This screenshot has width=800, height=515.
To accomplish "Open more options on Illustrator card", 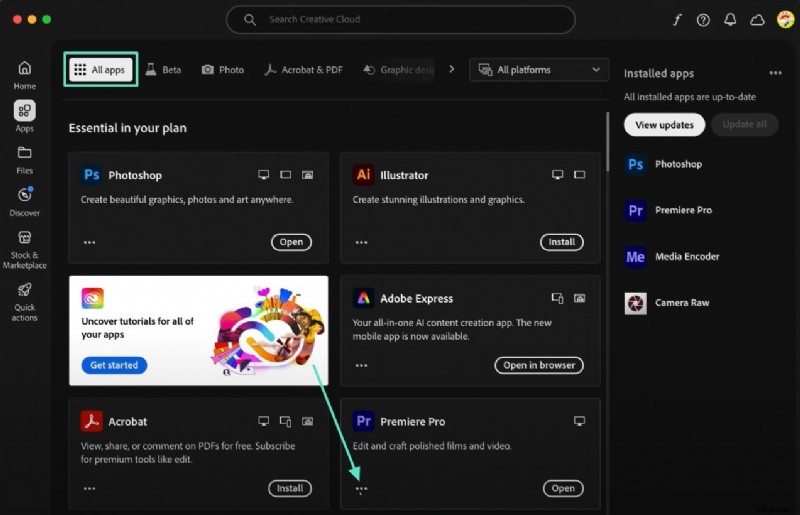I will [361, 242].
